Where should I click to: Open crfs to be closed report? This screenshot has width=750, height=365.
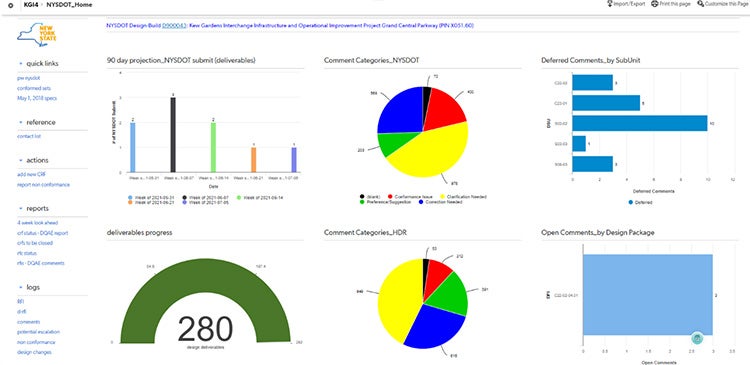35,243
